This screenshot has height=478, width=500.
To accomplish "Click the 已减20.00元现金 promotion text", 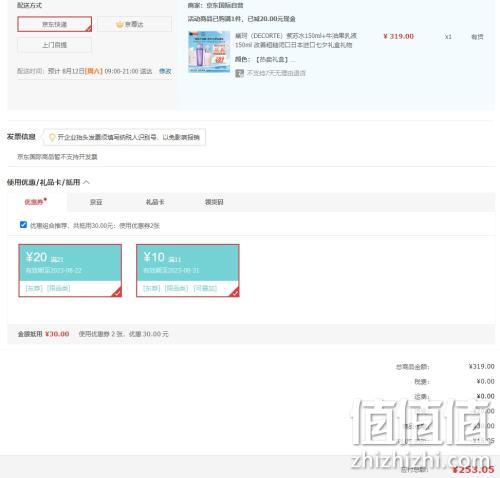I will coord(271,19).
